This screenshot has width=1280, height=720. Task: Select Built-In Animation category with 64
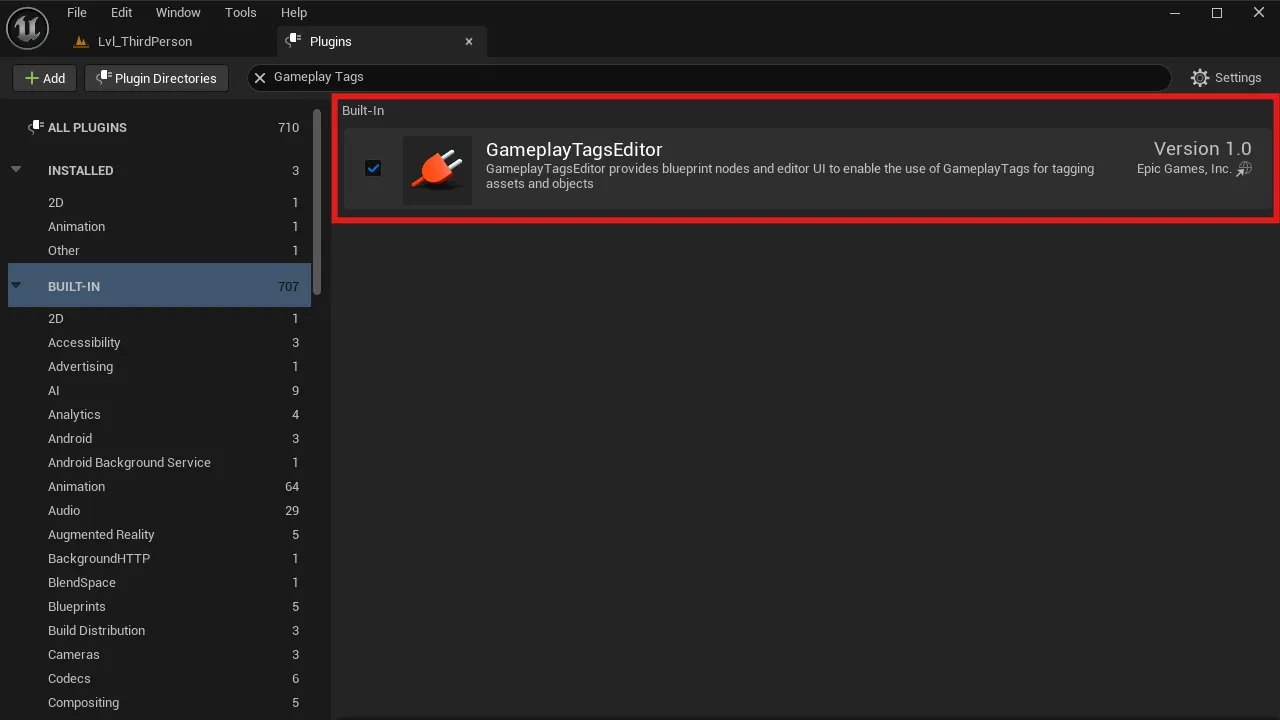coord(159,486)
